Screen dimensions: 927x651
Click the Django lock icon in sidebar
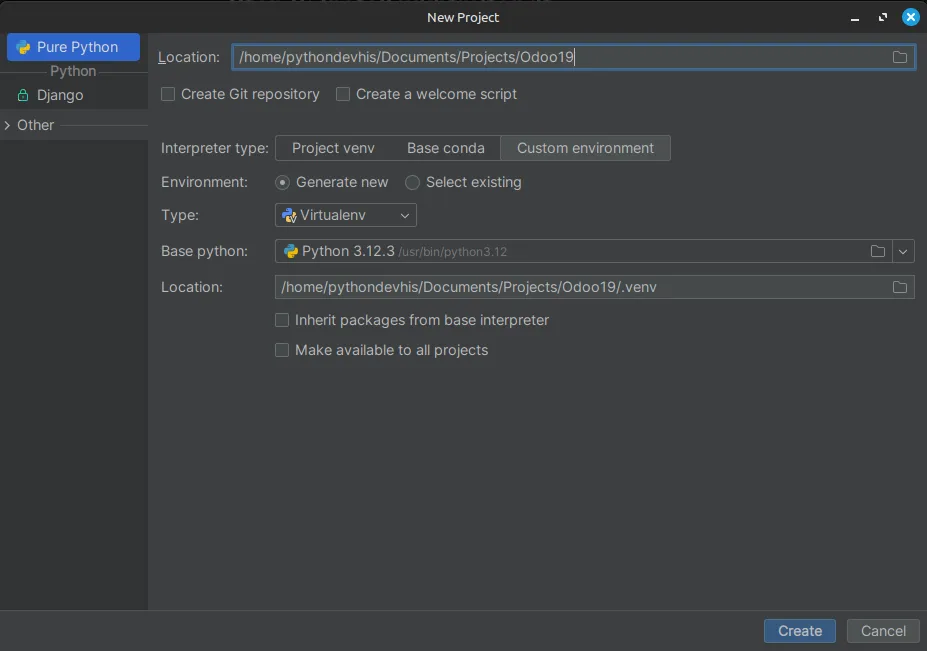(x=23, y=95)
